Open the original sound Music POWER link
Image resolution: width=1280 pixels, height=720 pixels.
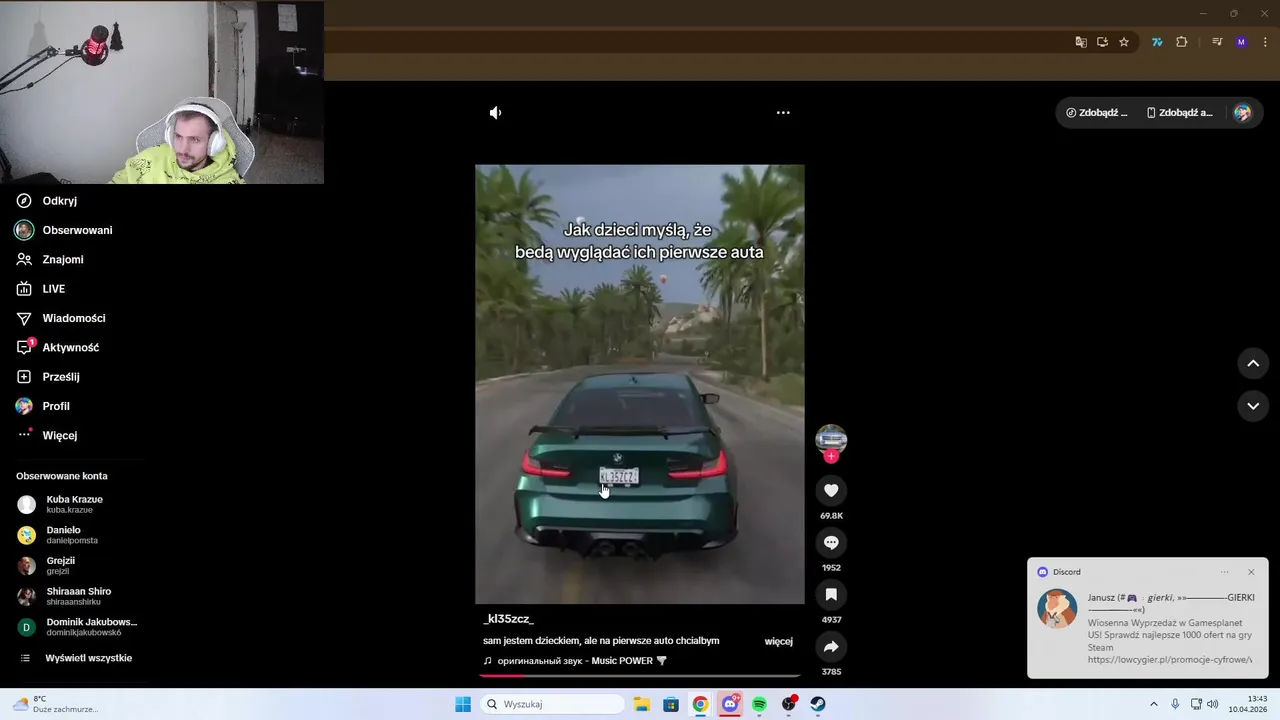pos(575,661)
